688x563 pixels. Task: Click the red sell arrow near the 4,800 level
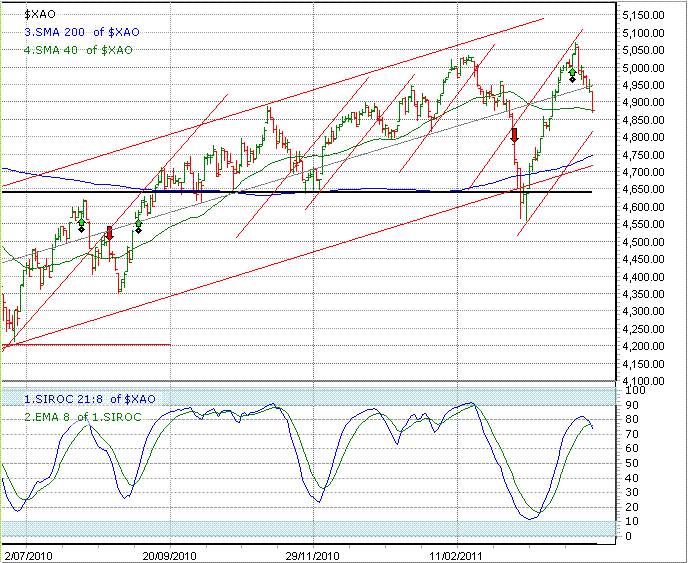tap(515, 135)
